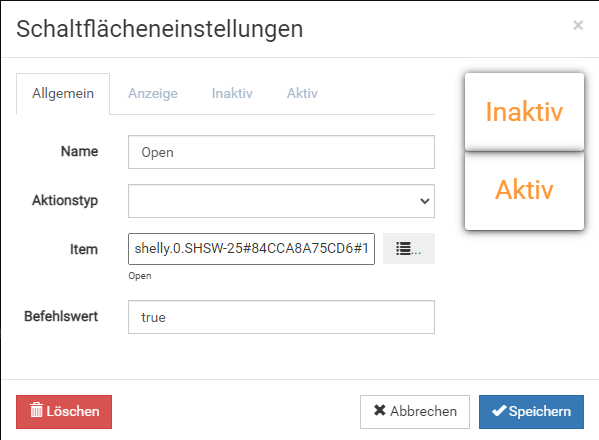The width and height of the screenshot is (599, 440).
Task: Click the chevron arrow in the Aktionstyp combo box
Action: pos(425,201)
